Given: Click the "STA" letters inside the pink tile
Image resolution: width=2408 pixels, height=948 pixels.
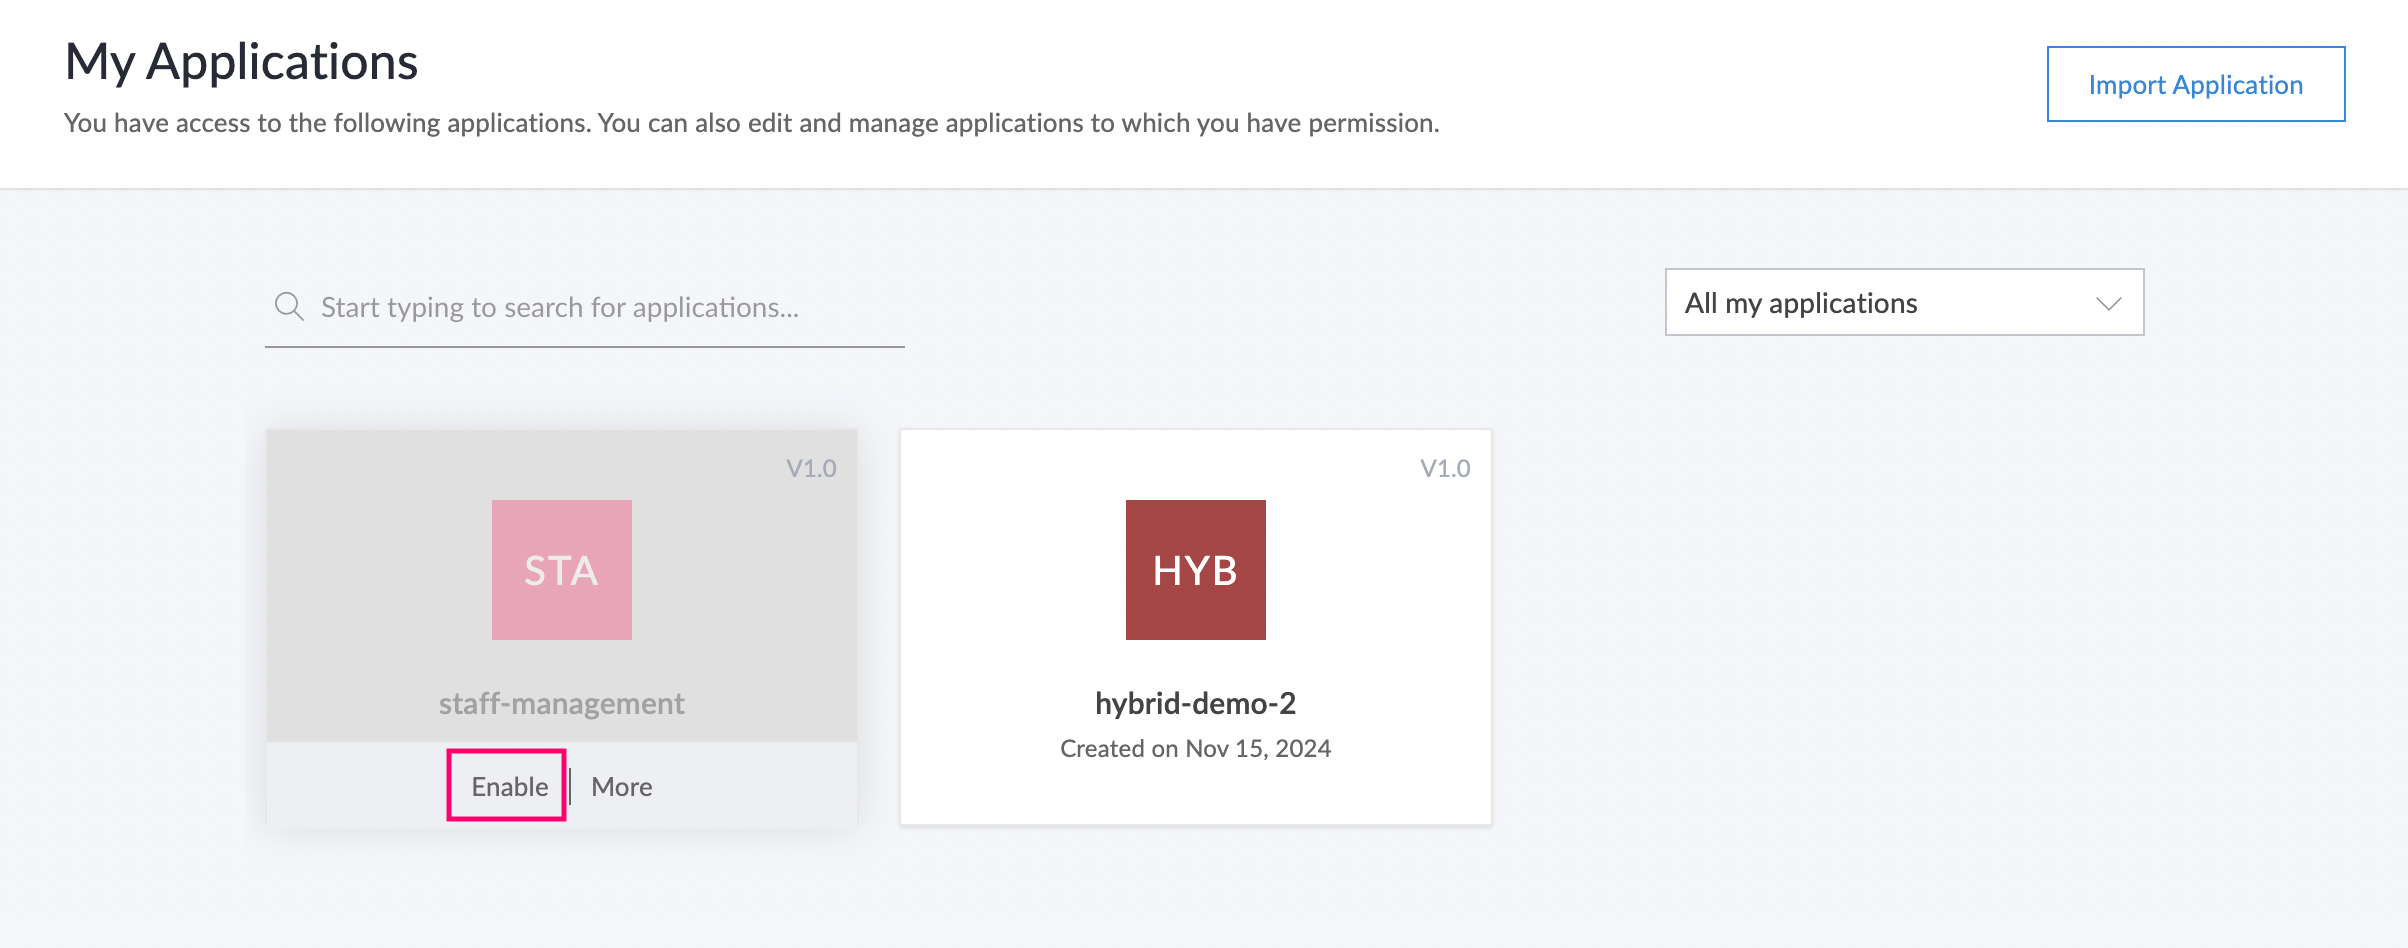Looking at the screenshot, I should pos(561,571).
